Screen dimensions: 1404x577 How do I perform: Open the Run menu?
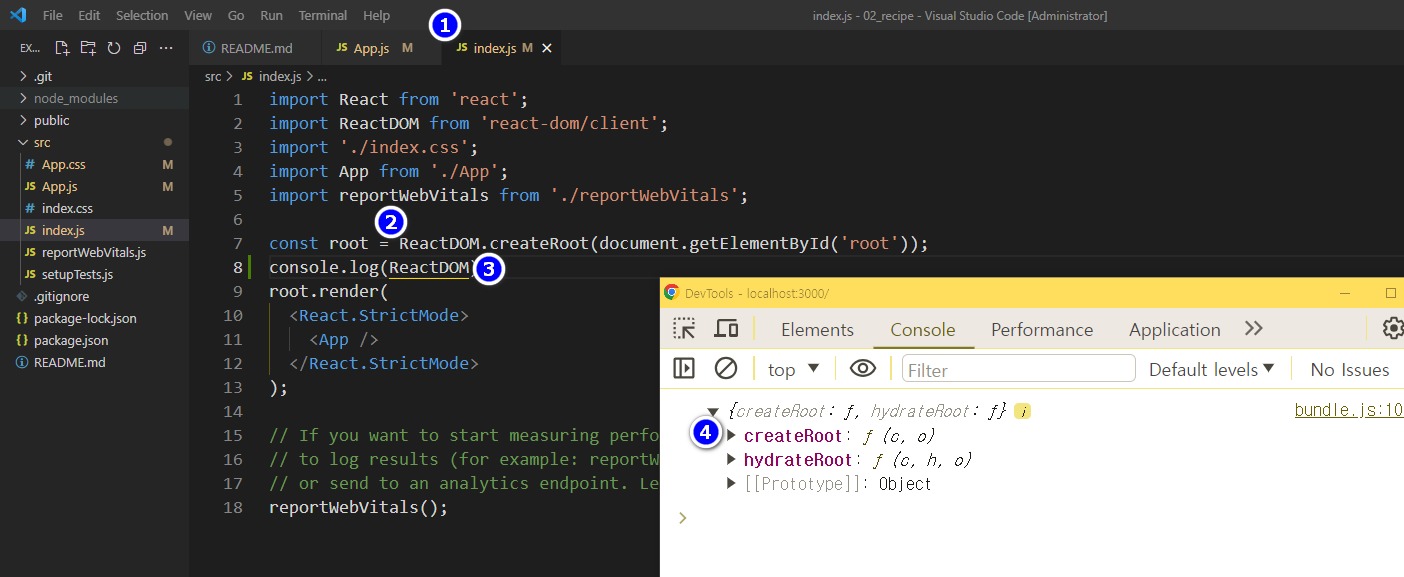click(x=271, y=15)
